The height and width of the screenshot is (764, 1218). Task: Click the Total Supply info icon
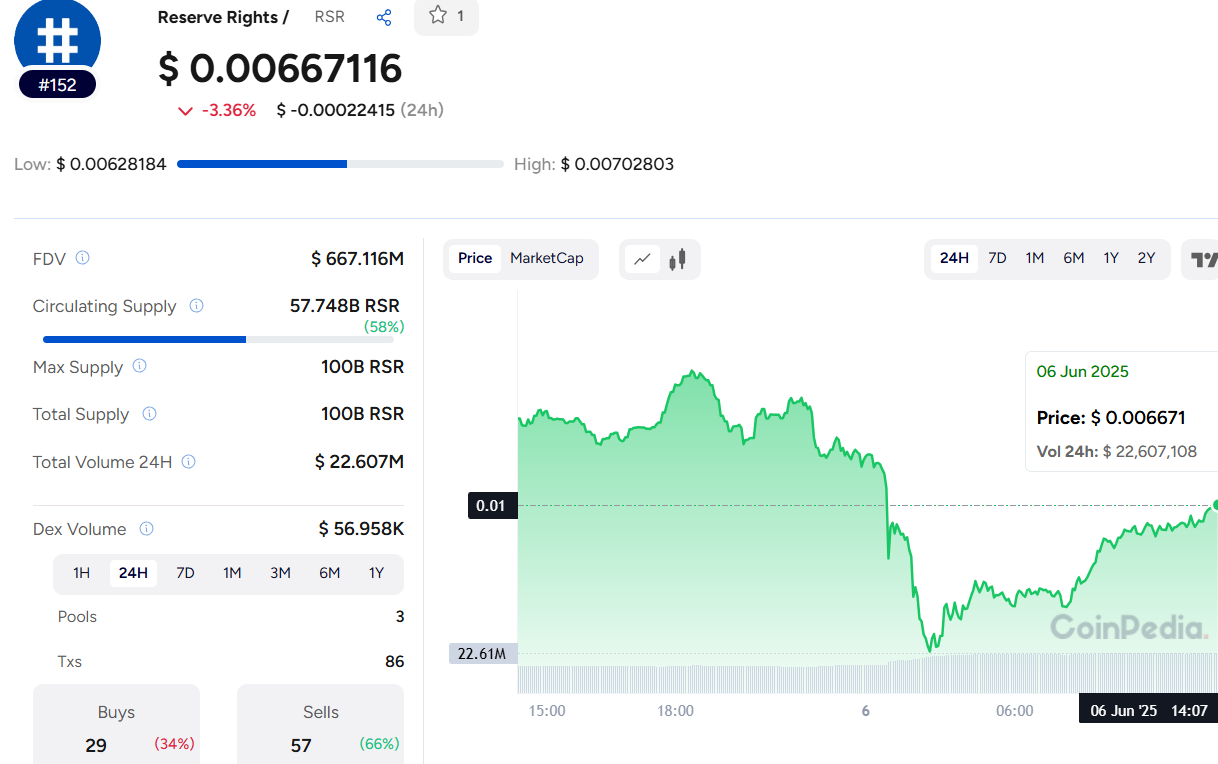[149, 413]
